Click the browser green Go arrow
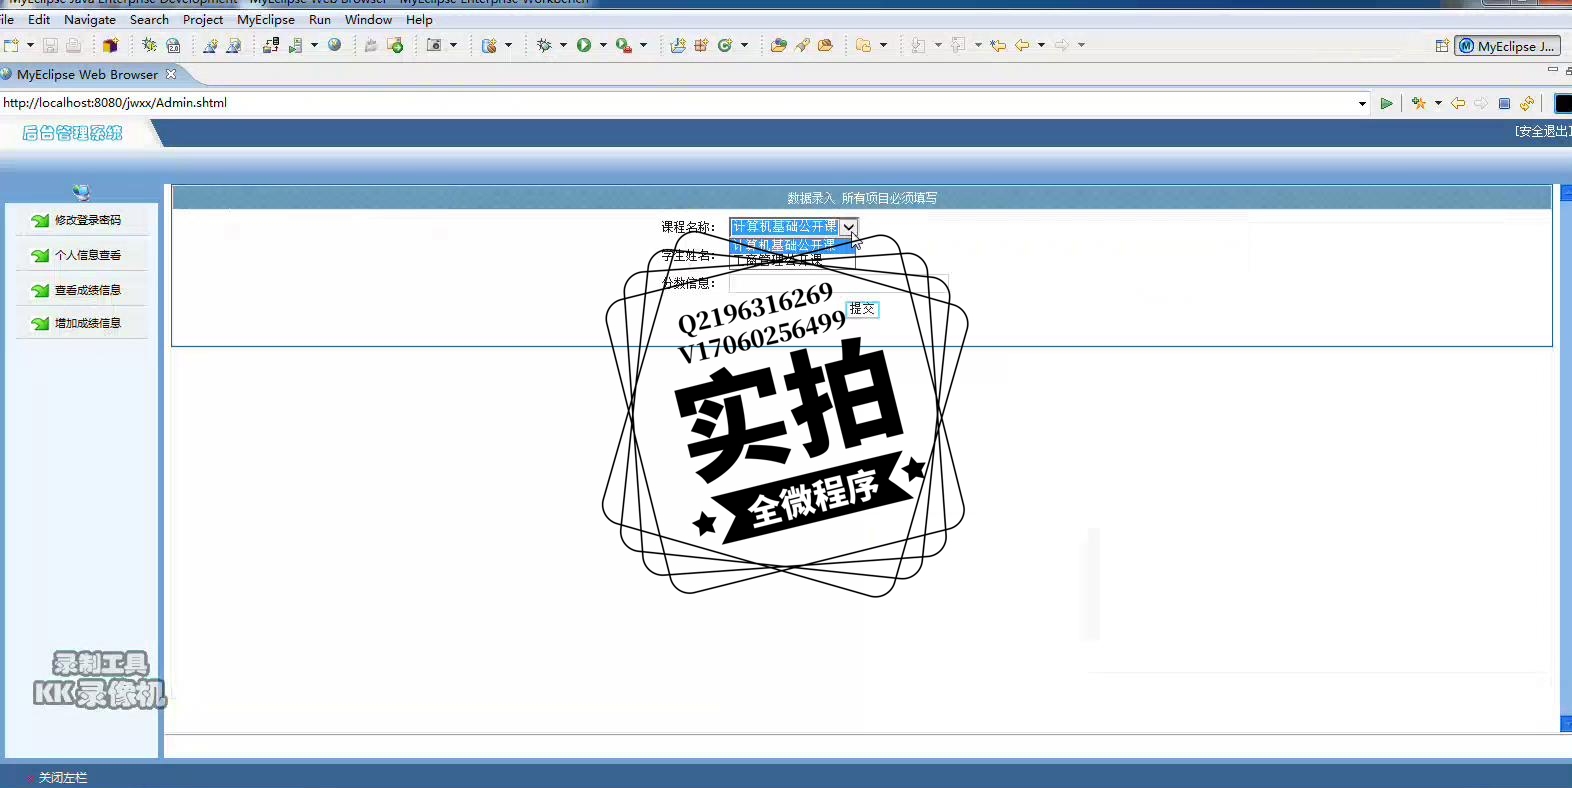Viewport: 1572px width, 788px height. 1386,103
